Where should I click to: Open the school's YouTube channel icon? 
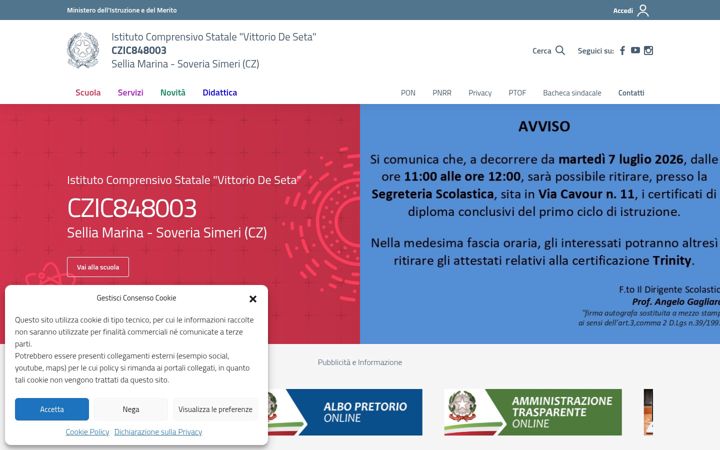[635, 50]
